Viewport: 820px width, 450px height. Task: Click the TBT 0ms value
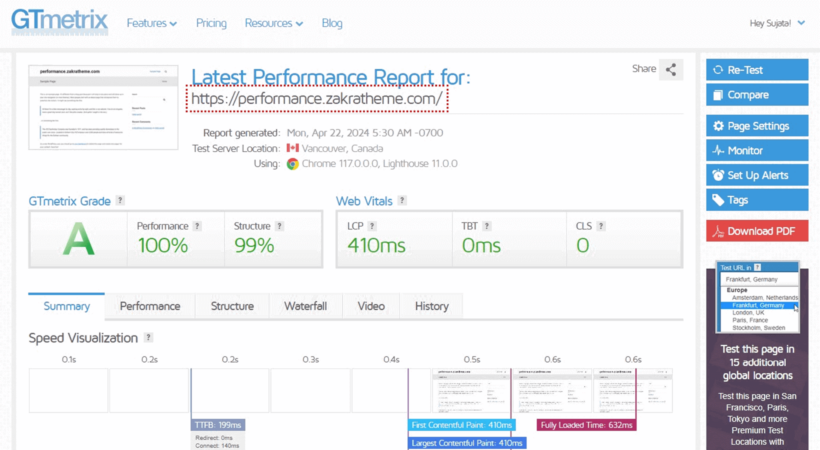click(481, 245)
